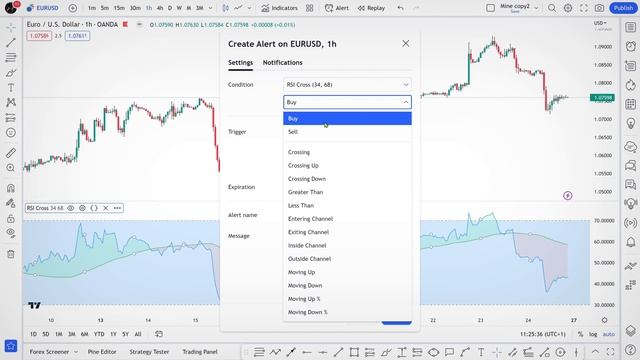640x360 pixels.
Task: Select the Text tool in left toolbar
Action: [11, 88]
